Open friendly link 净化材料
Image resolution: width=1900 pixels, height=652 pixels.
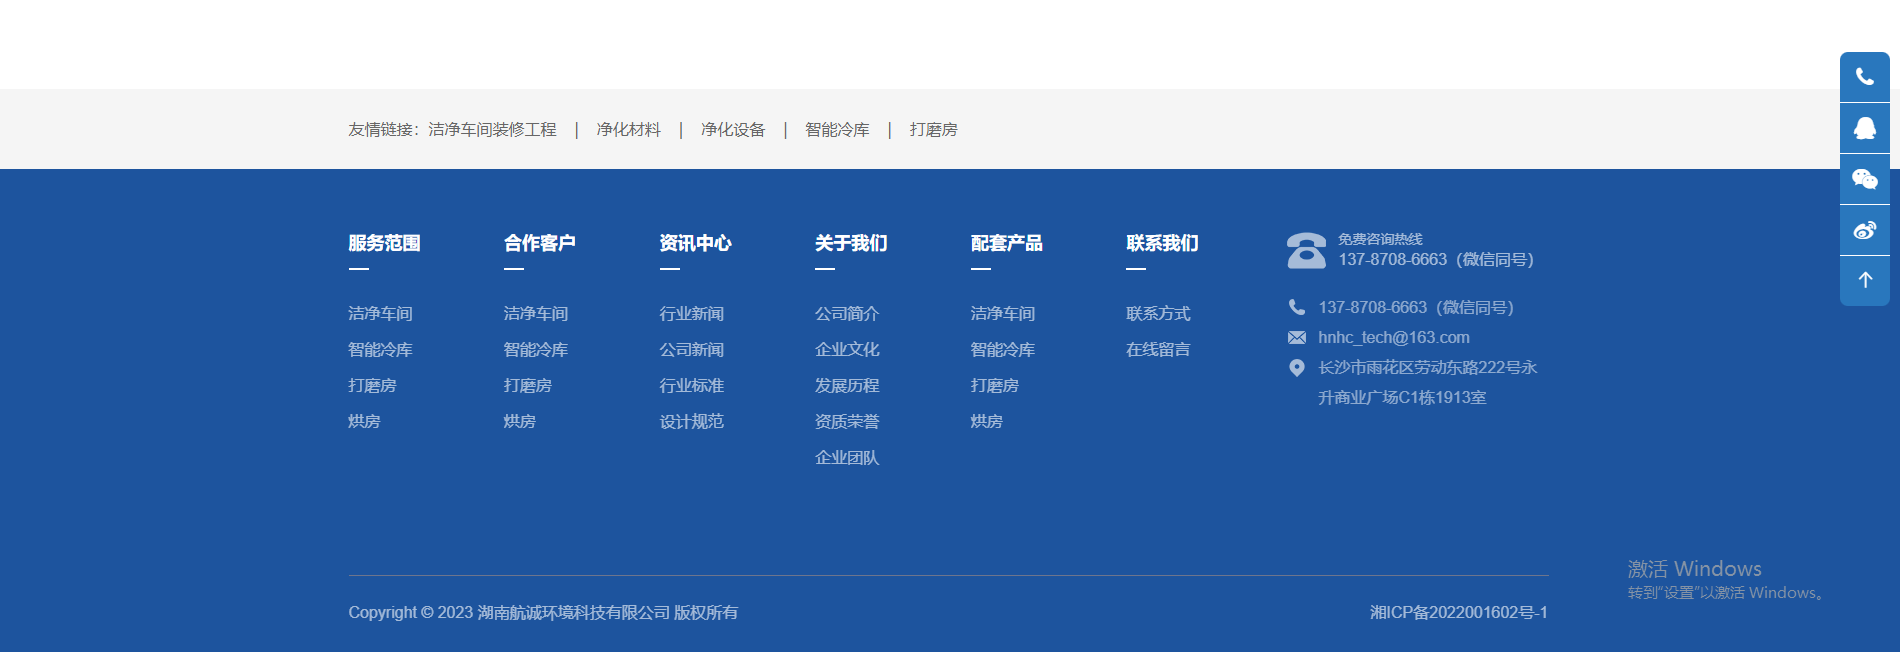pyautogui.click(x=629, y=130)
